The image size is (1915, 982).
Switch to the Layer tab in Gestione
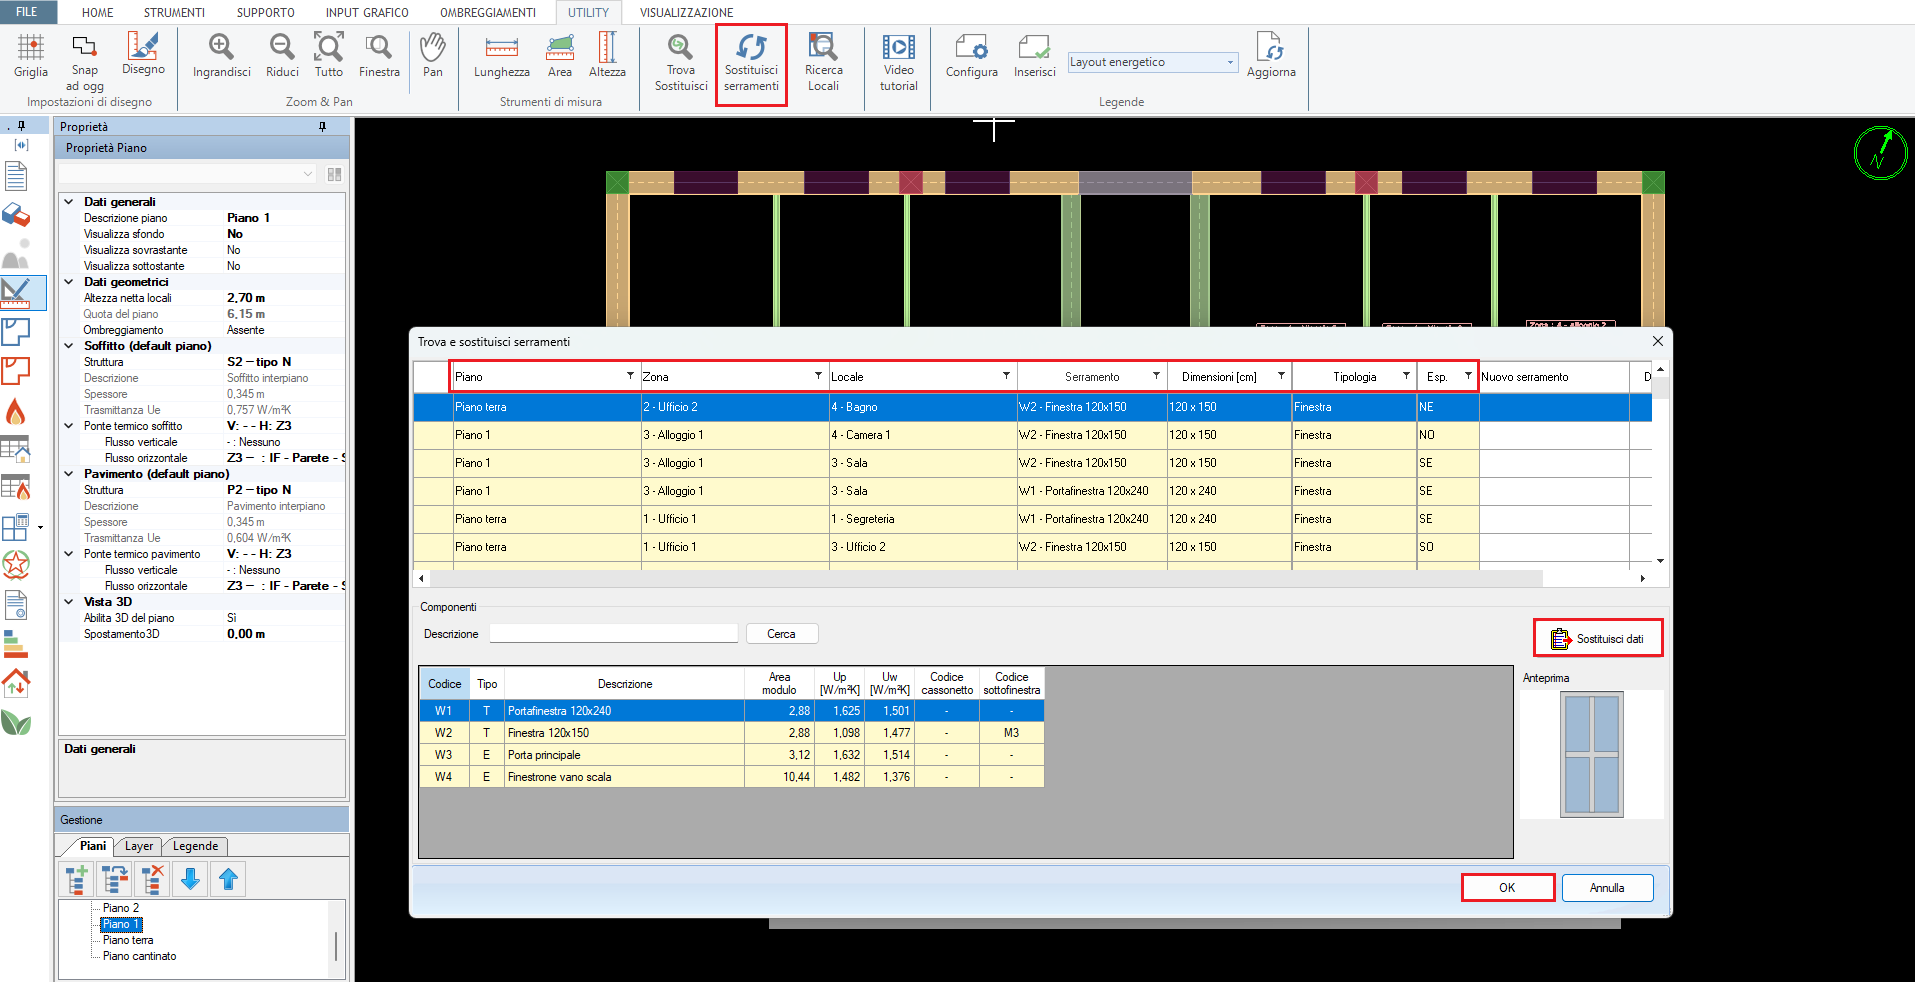pos(139,846)
